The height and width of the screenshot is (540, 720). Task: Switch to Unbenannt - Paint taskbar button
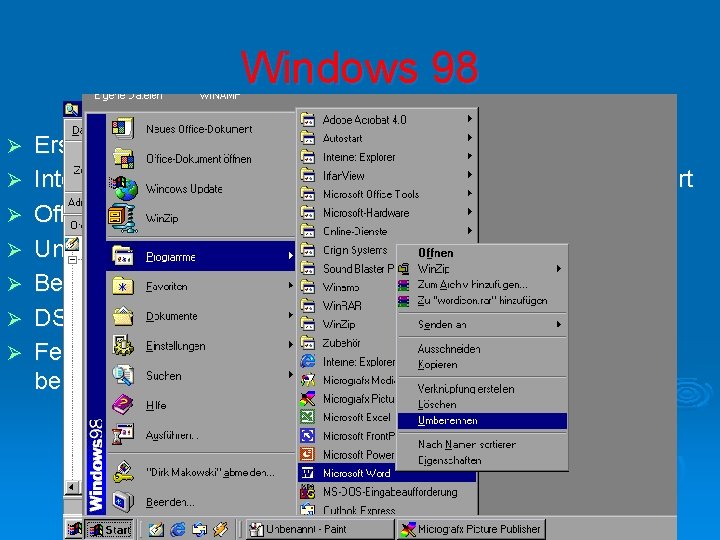tap(320, 529)
